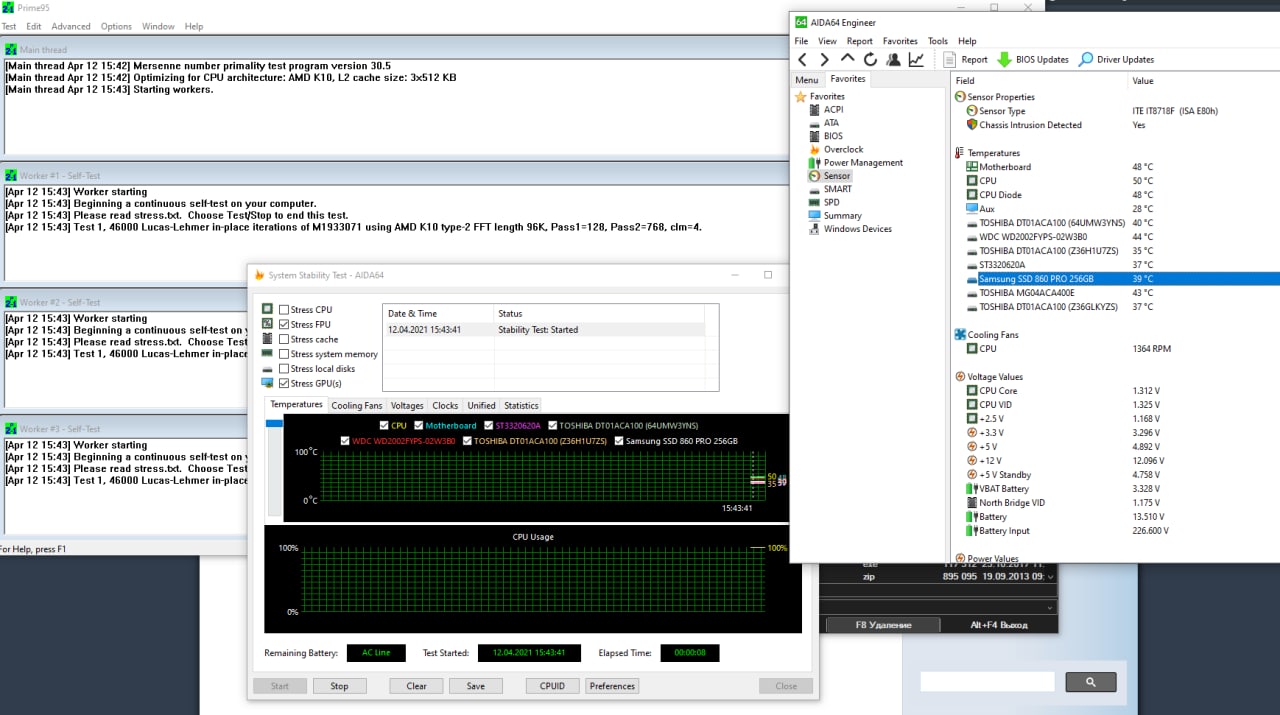Open ACPI in the favorites tree
Image resolution: width=1280 pixels, height=715 pixels.
pos(833,110)
